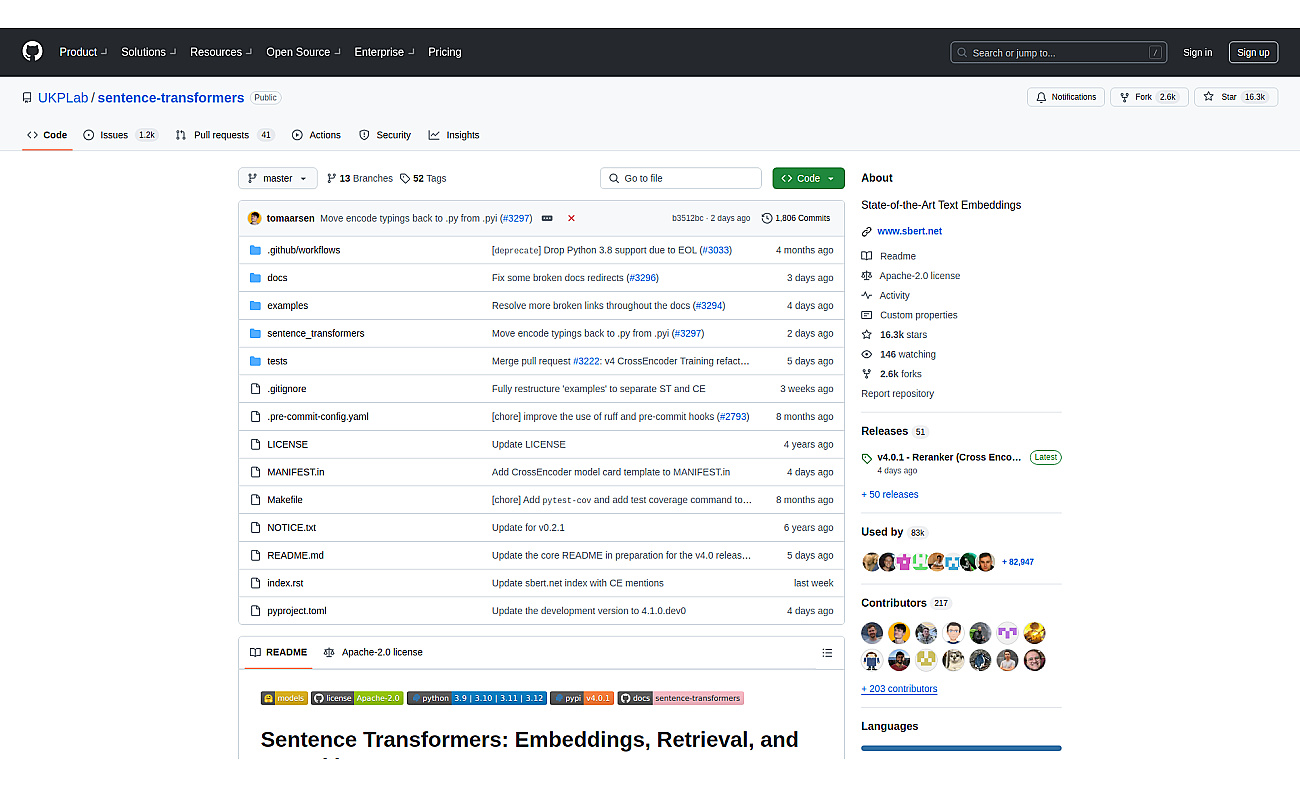Click the LICENSE file icon

[x=256, y=444]
